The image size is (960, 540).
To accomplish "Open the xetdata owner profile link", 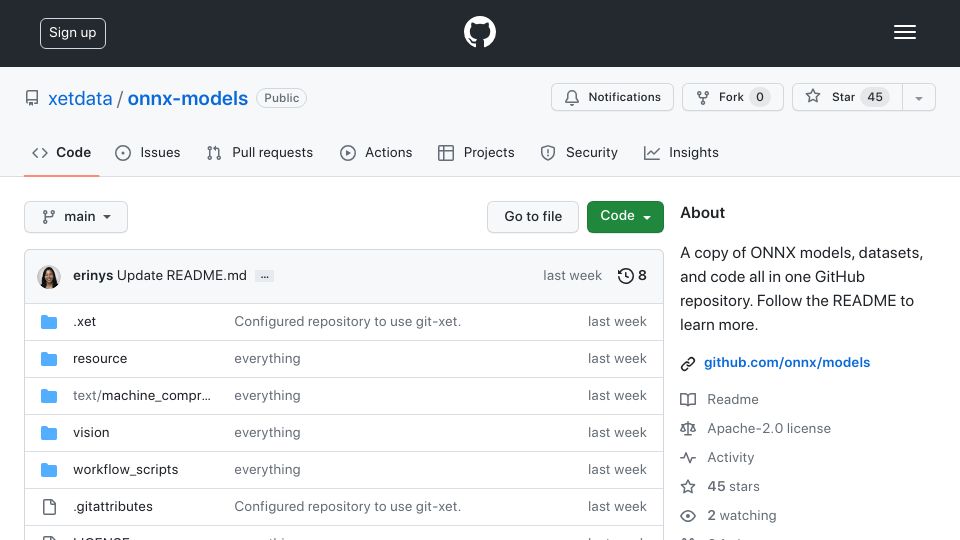I will point(80,98).
